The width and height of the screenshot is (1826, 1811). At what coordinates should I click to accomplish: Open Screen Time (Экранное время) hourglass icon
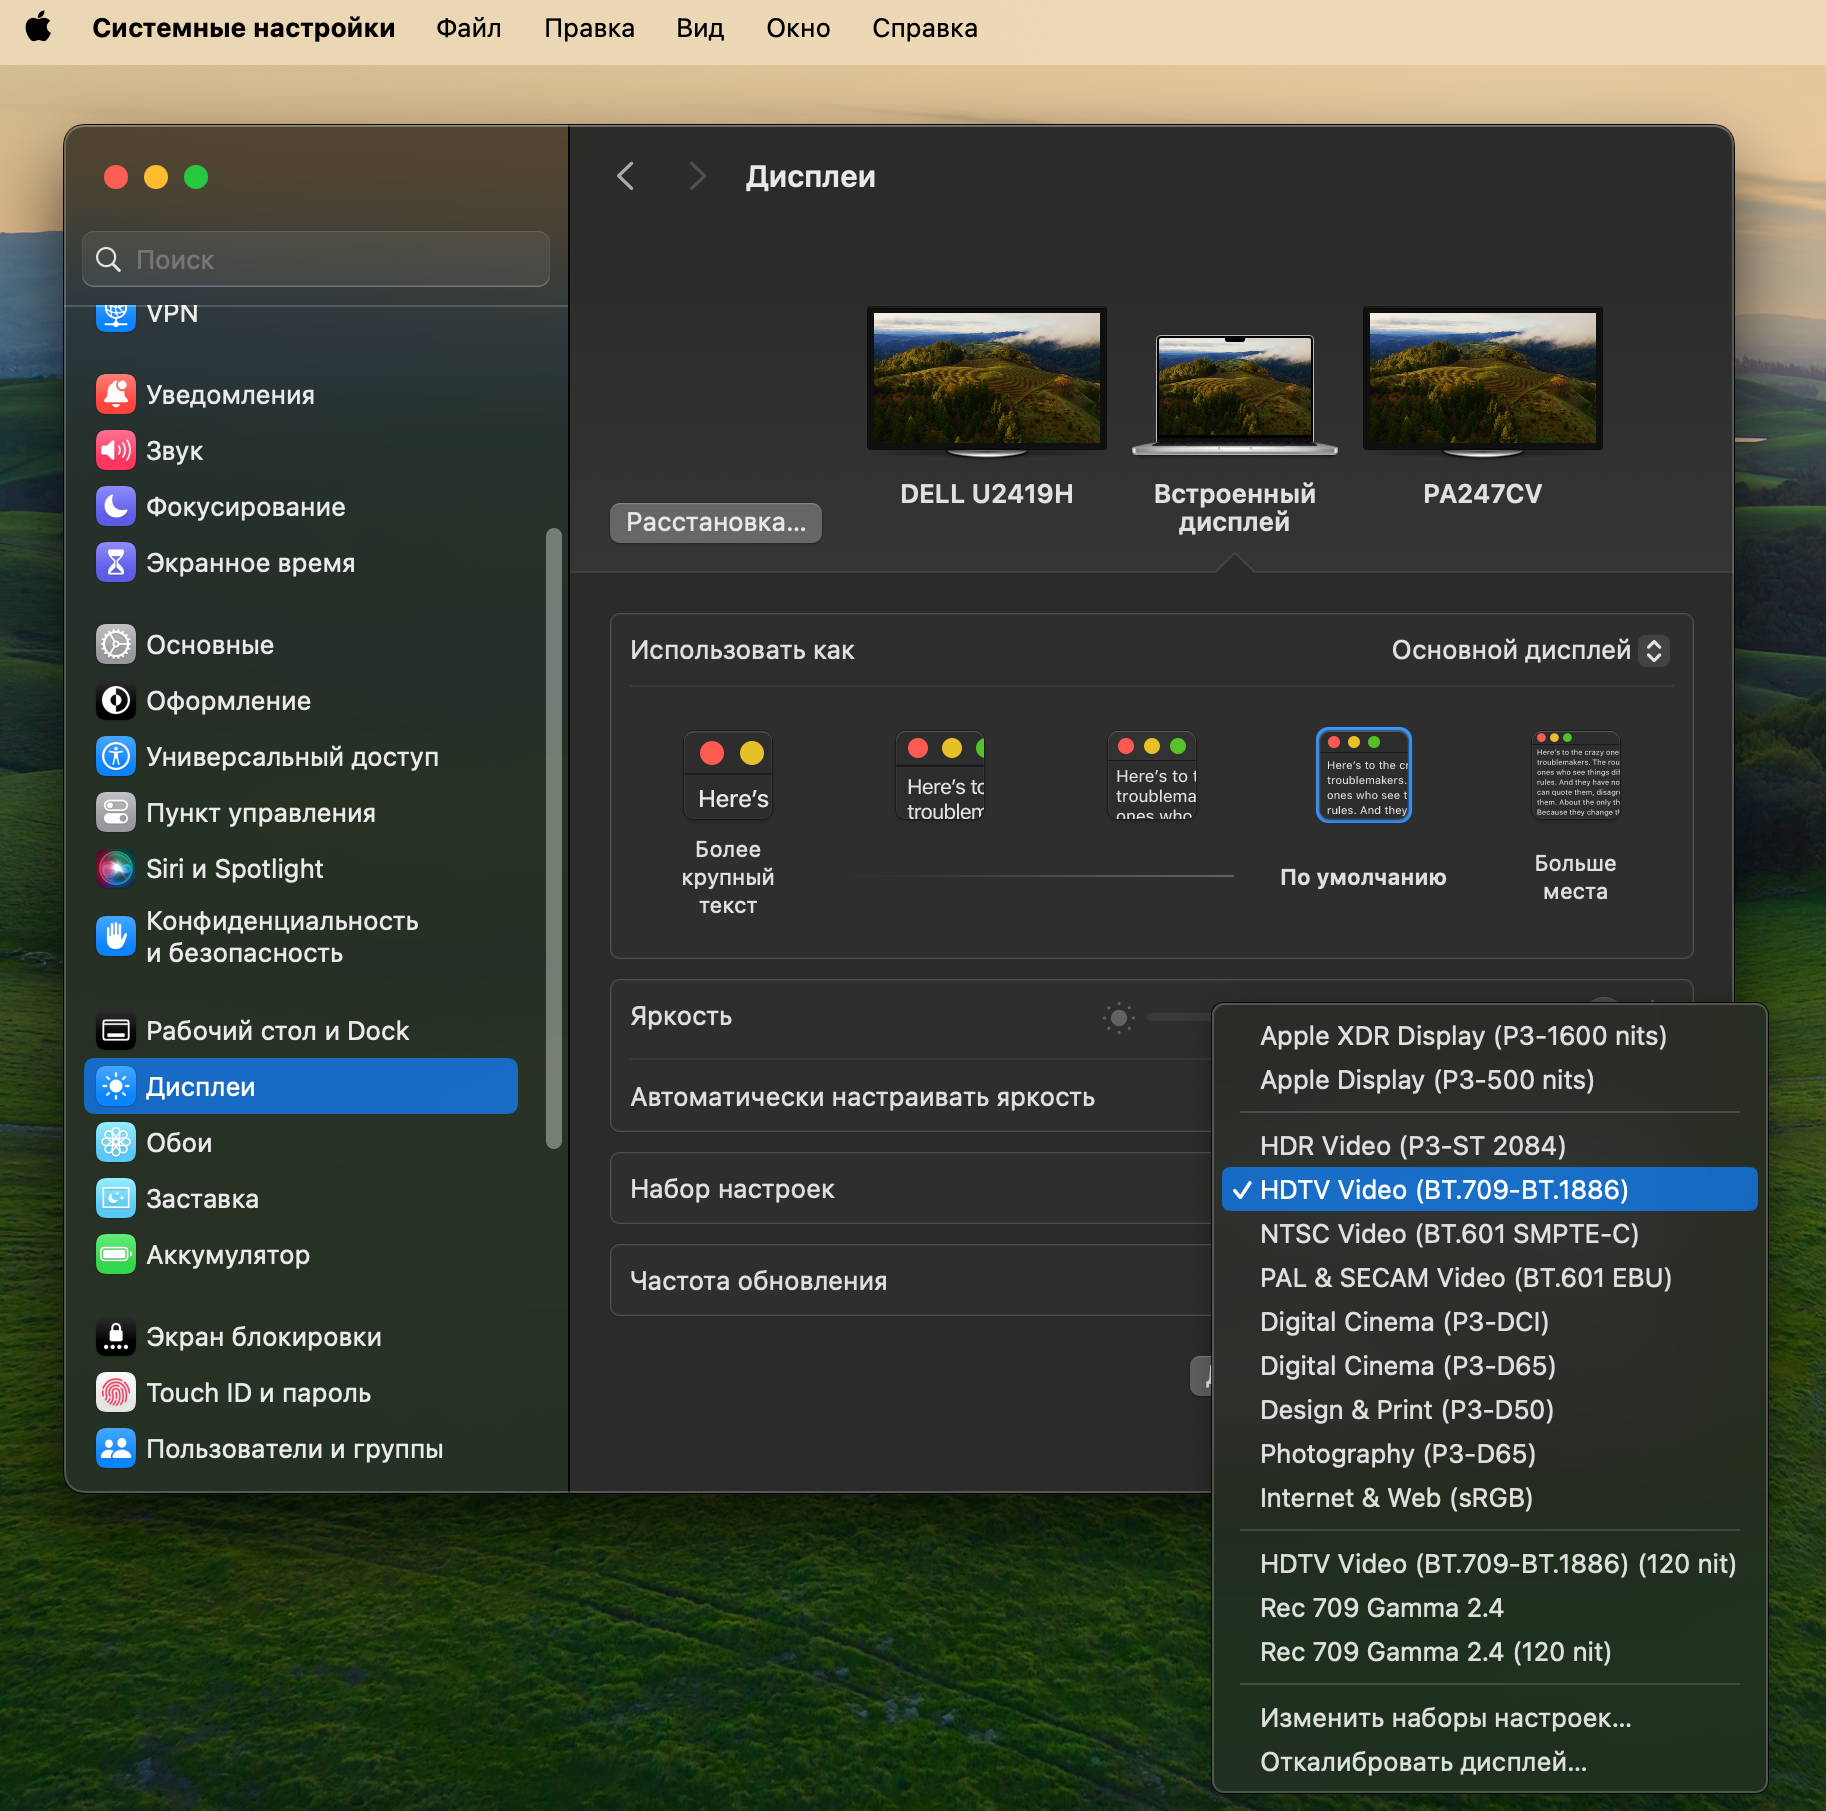[x=116, y=563]
